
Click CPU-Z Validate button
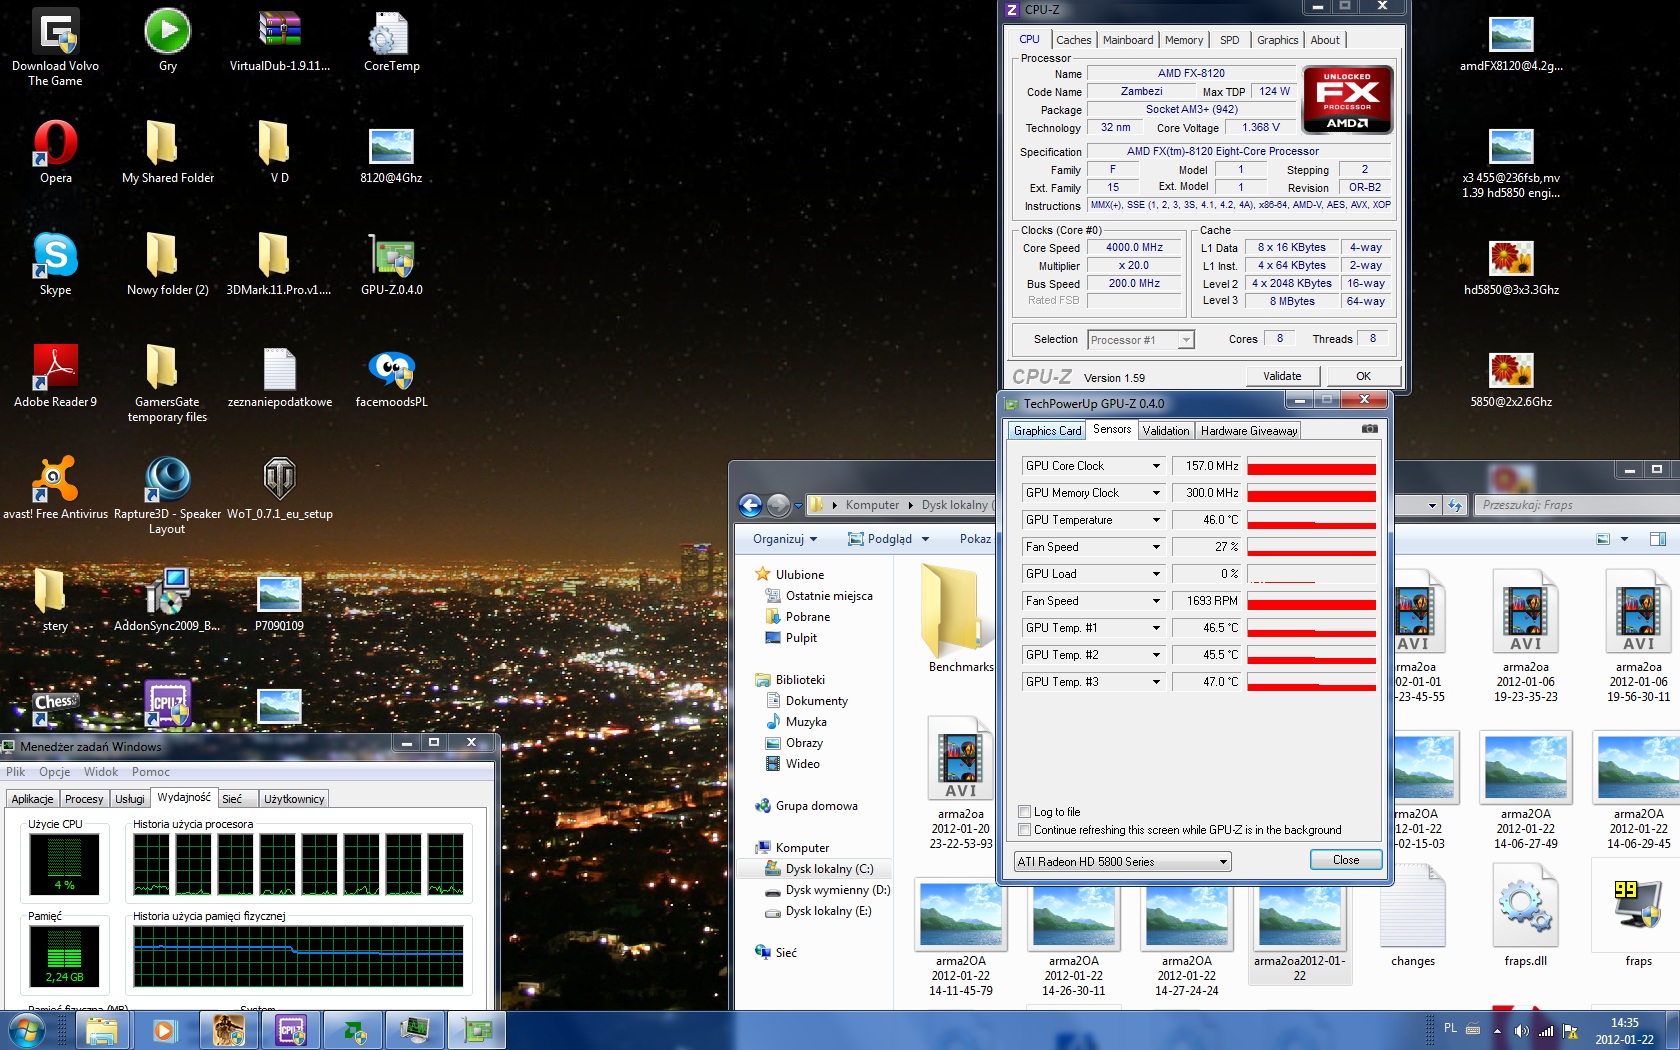(1282, 376)
